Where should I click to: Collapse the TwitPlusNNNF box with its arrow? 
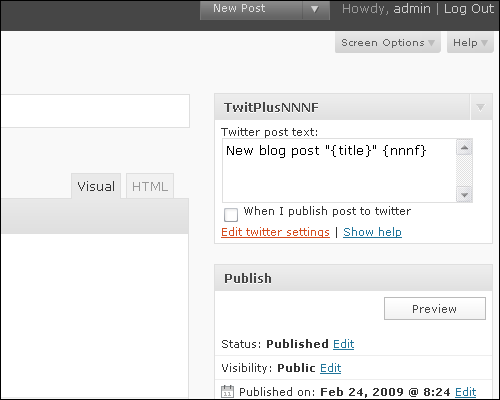click(481, 107)
